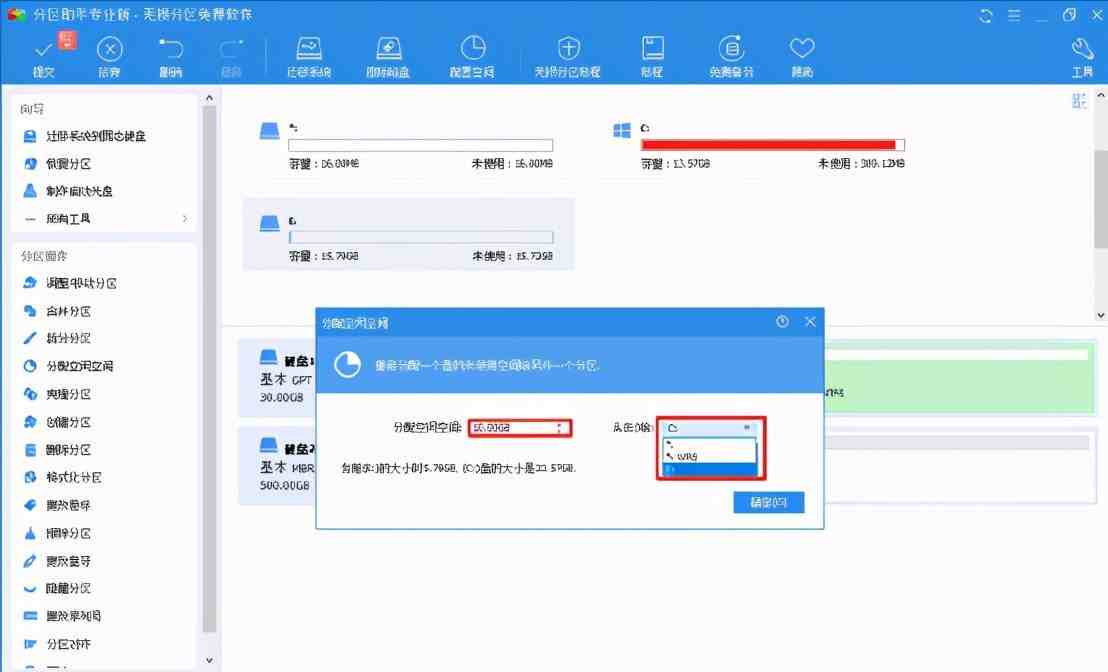Screen dimensions: 1108x672
Task: Click the blue OK button in the dialog
Action: click(x=768, y=502)
